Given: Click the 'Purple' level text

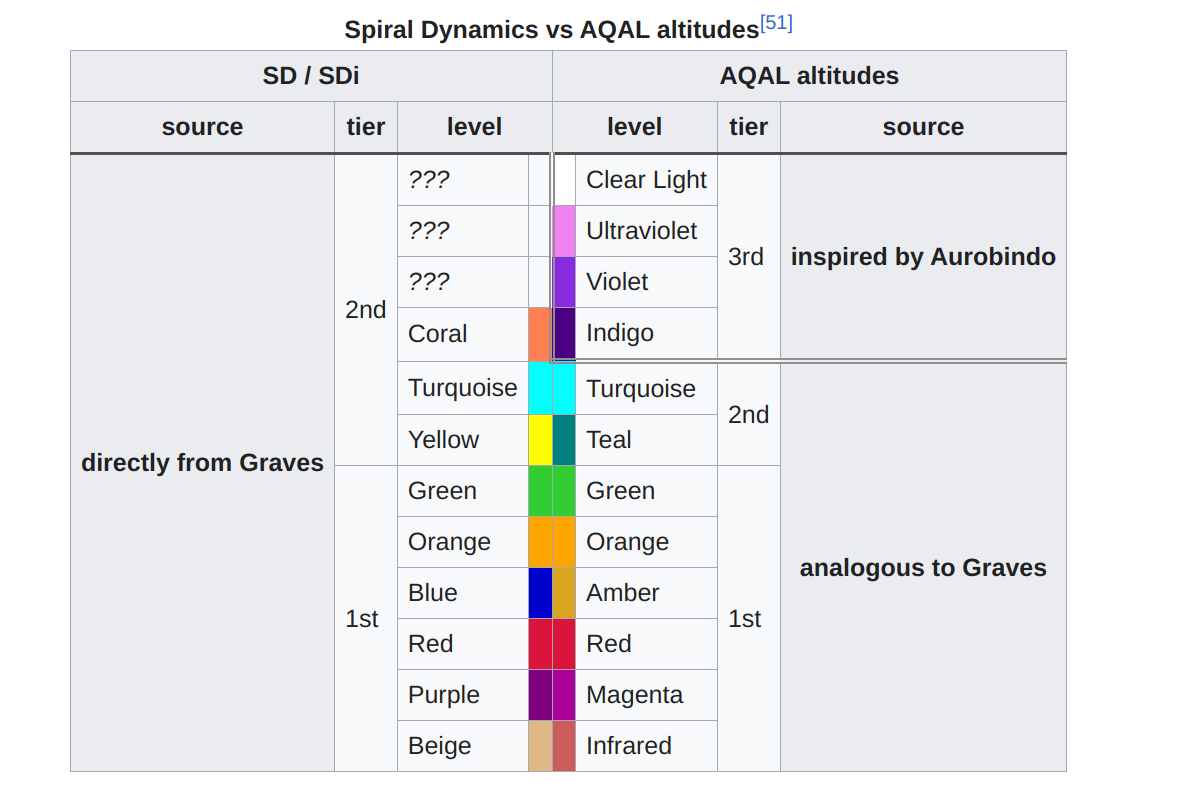Looking at the screenshot, I should pos(444,695).
